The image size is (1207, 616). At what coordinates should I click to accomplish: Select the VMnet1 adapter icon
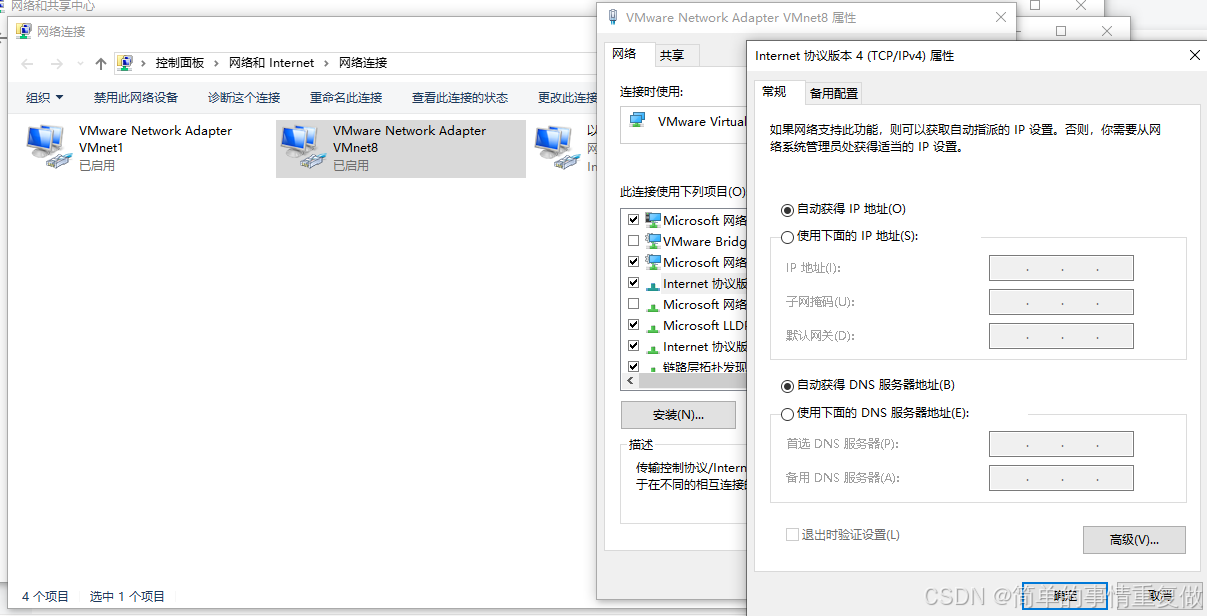pos(49,147)
